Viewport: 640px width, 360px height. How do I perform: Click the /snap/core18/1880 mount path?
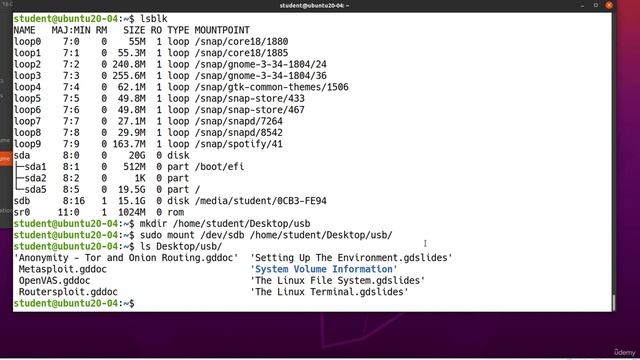pos(241,42)
